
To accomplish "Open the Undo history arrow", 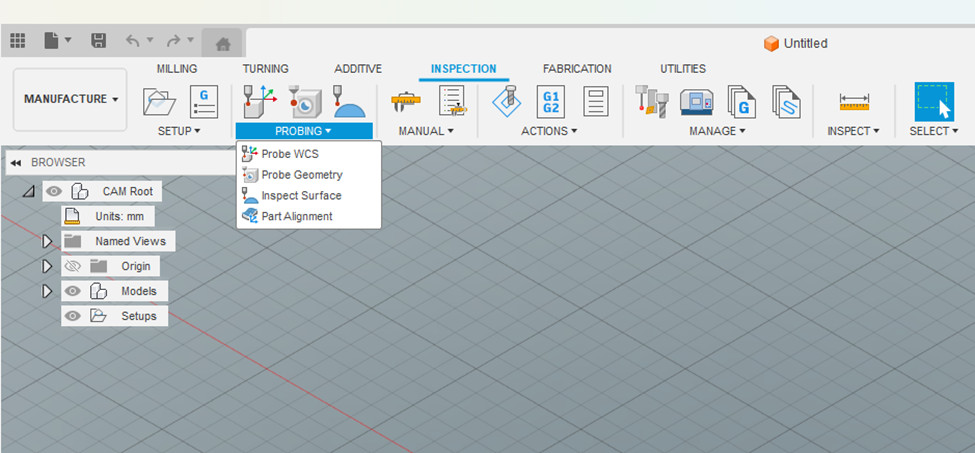I will pos(150,40).
